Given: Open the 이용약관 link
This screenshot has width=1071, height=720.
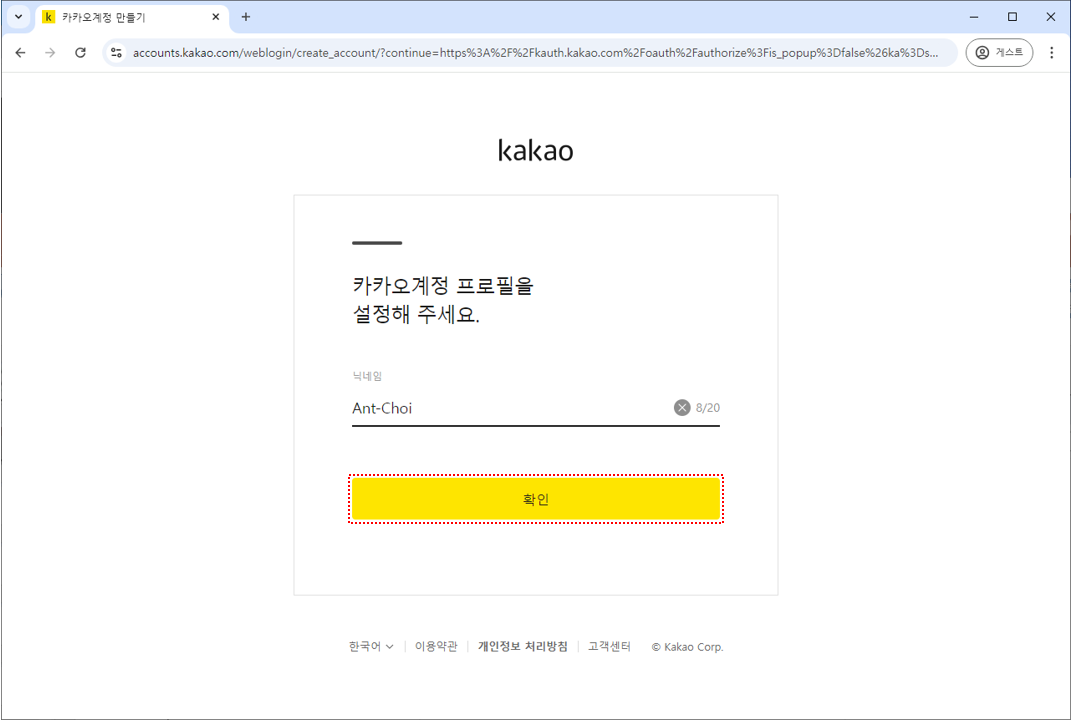Looking at the screenshot, I should pos(436,646).
